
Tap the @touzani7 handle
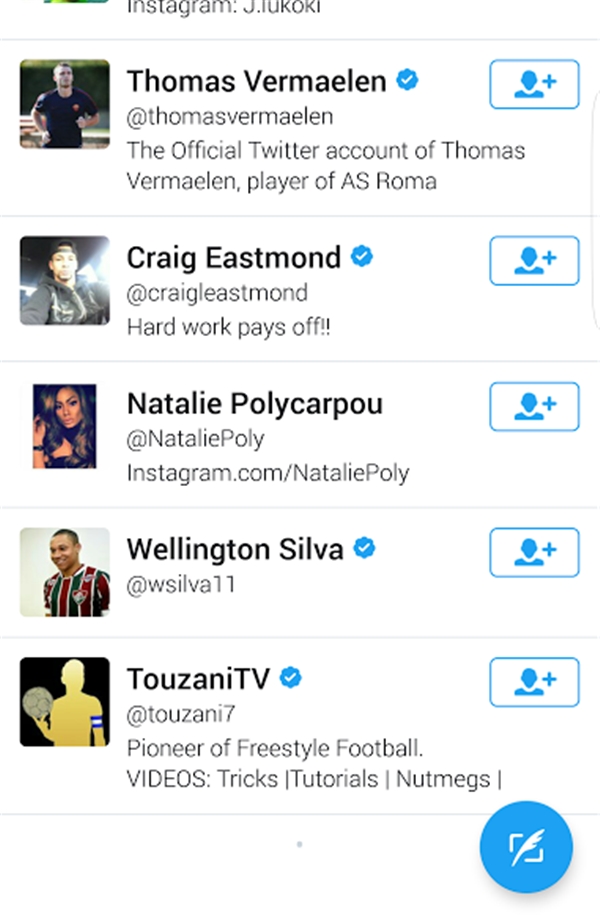tap(181, 714)
